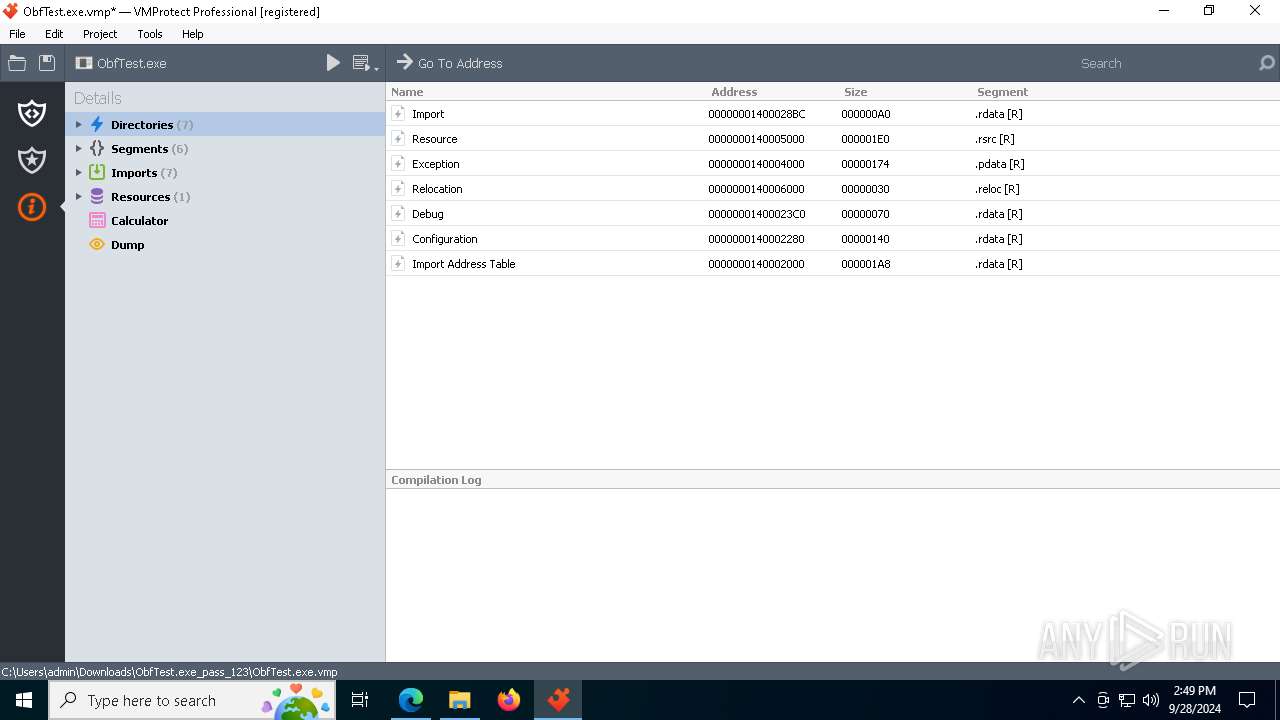Click the icon beside Configuration row

[x=398, y=239]
